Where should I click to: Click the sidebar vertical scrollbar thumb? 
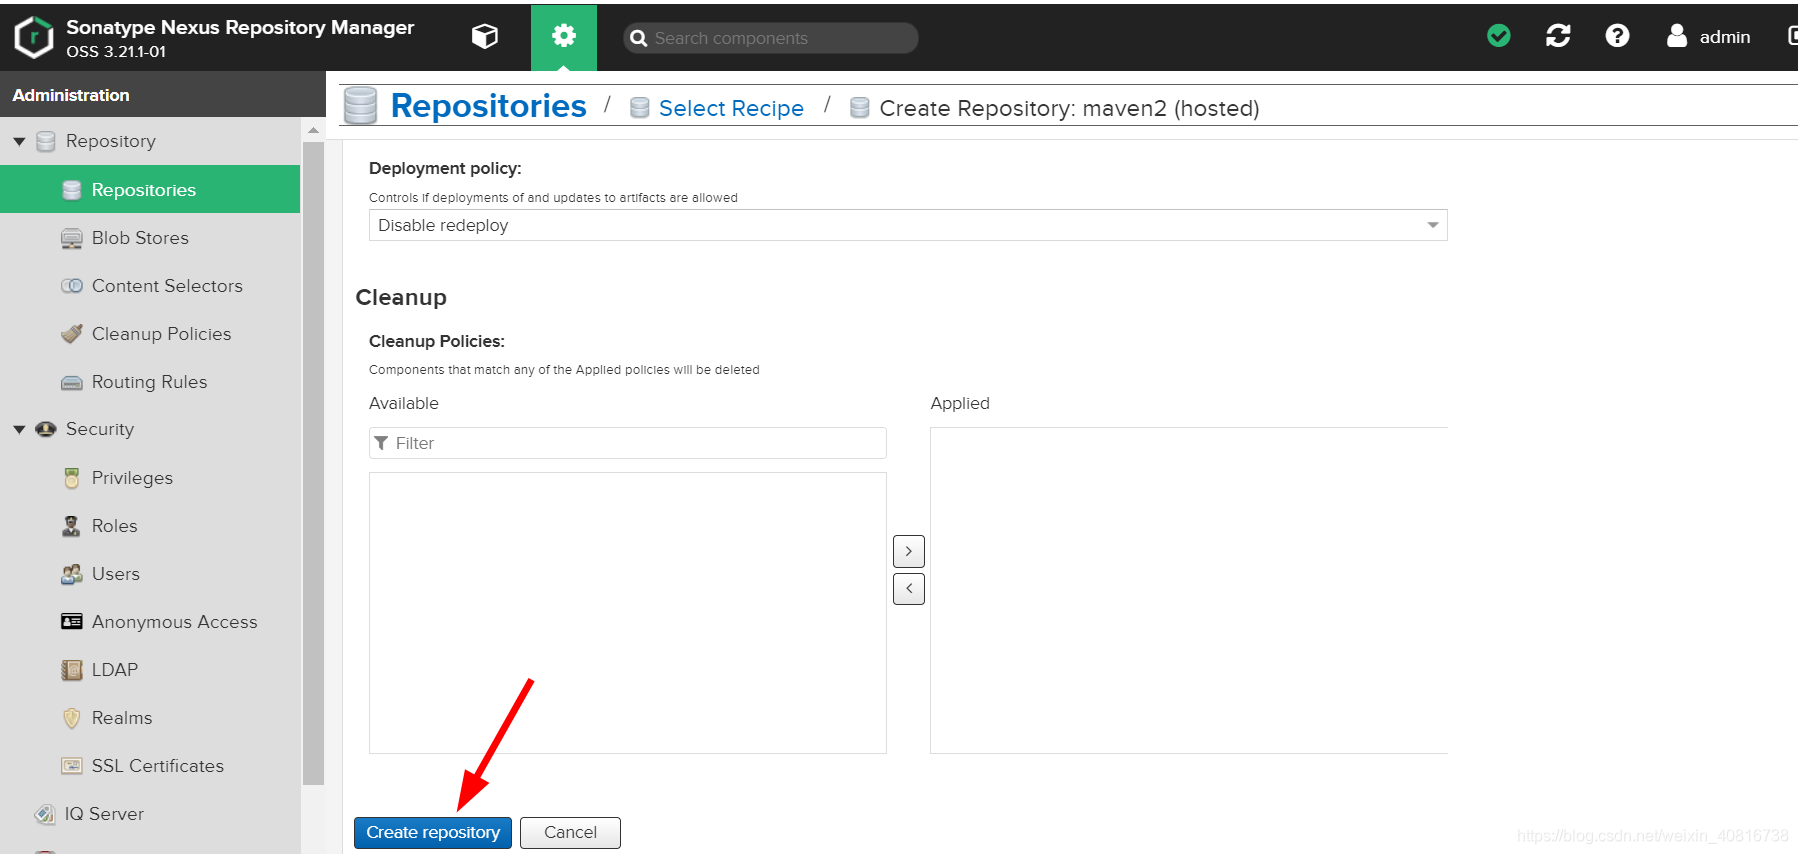pyautogui.click(x=313, y=464)
